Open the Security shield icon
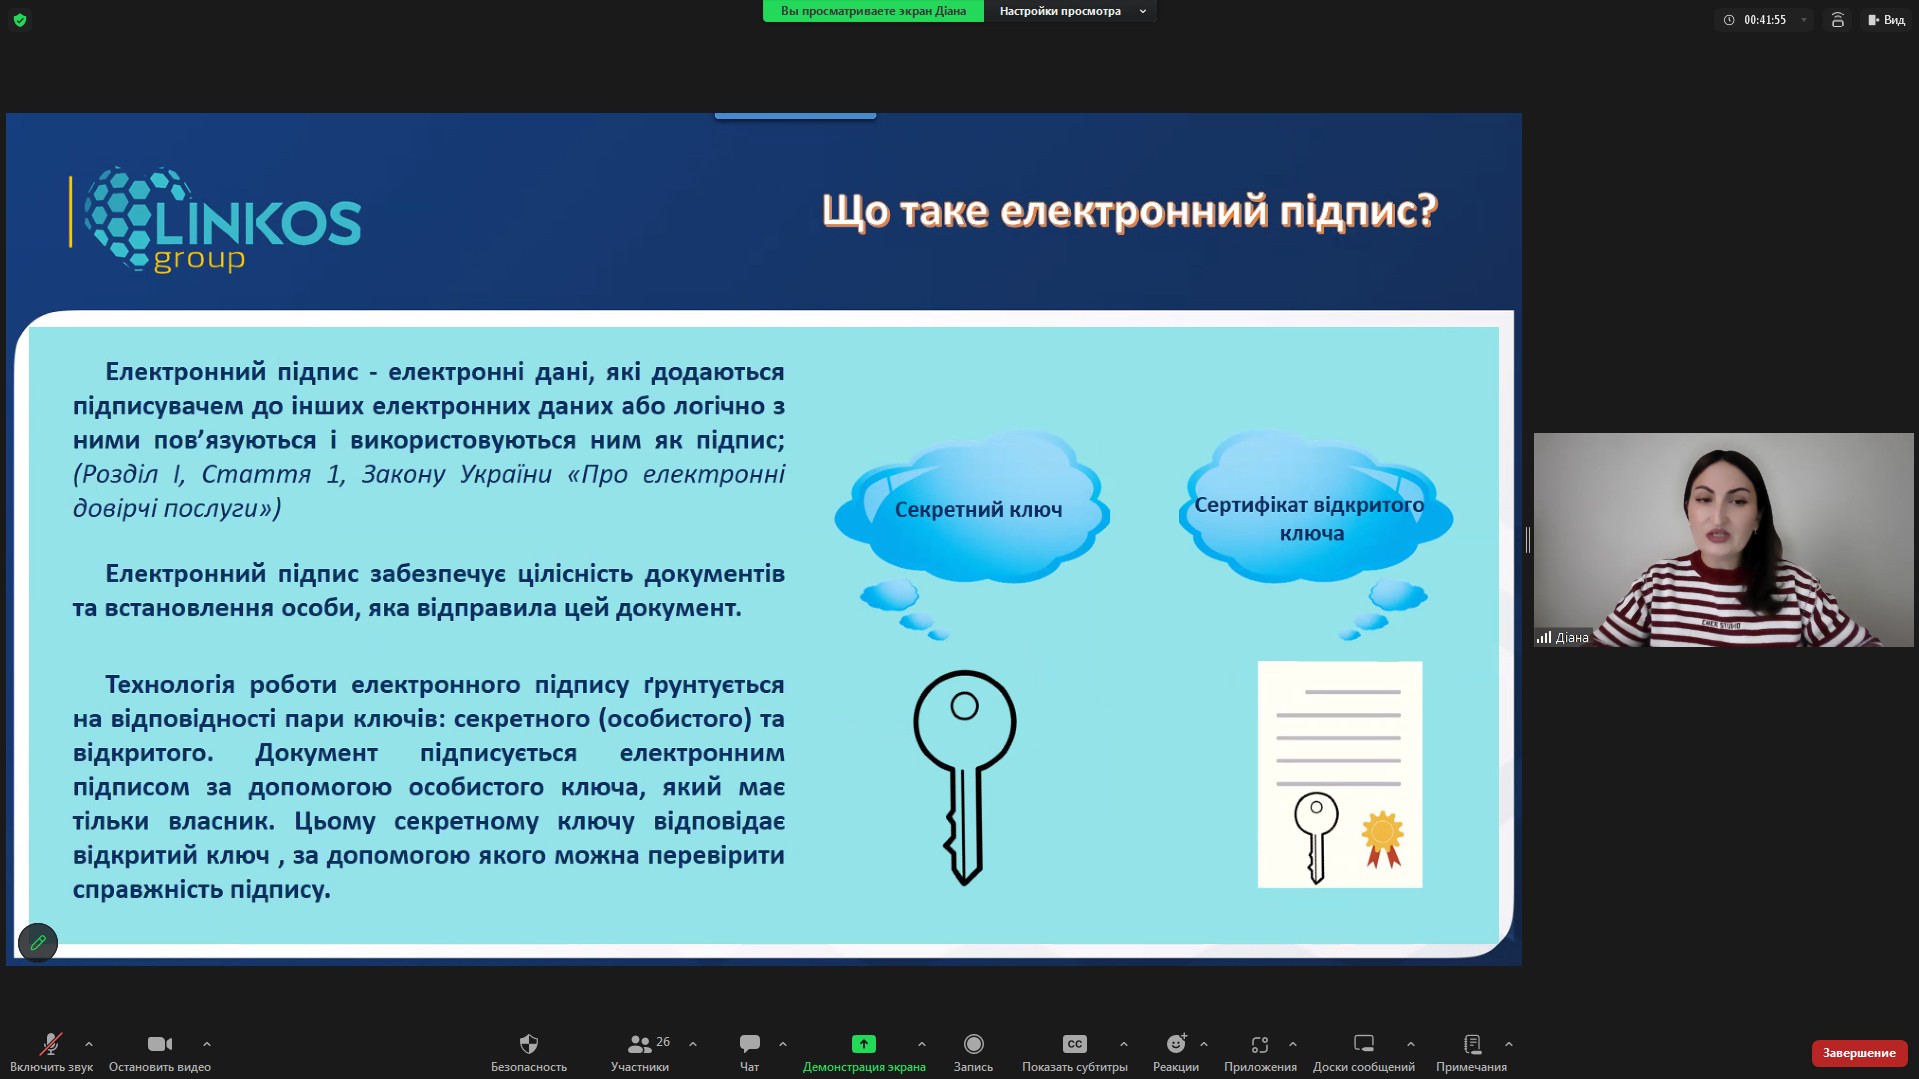Screen dimensions: 1919x1079 tap(529, 1045)
